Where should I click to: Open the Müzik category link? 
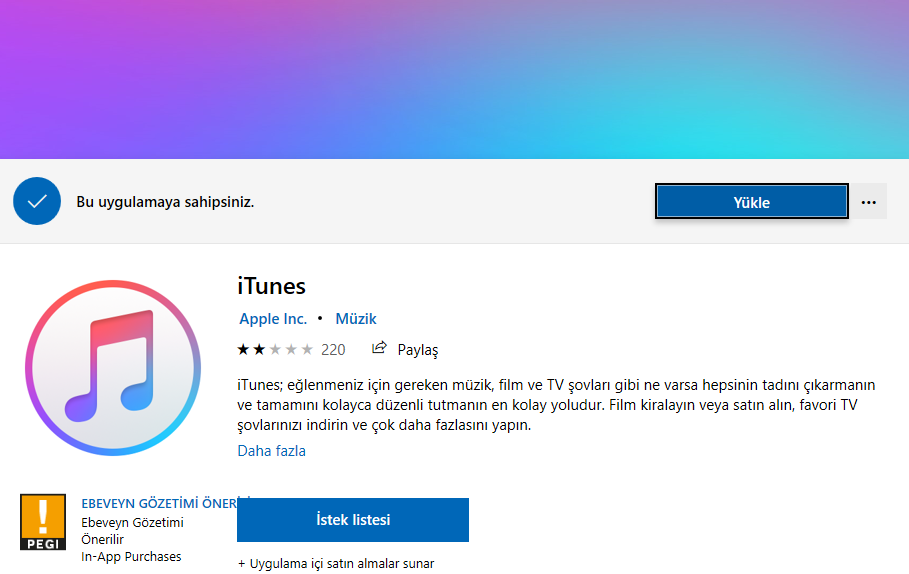click(x=356, y=319)
